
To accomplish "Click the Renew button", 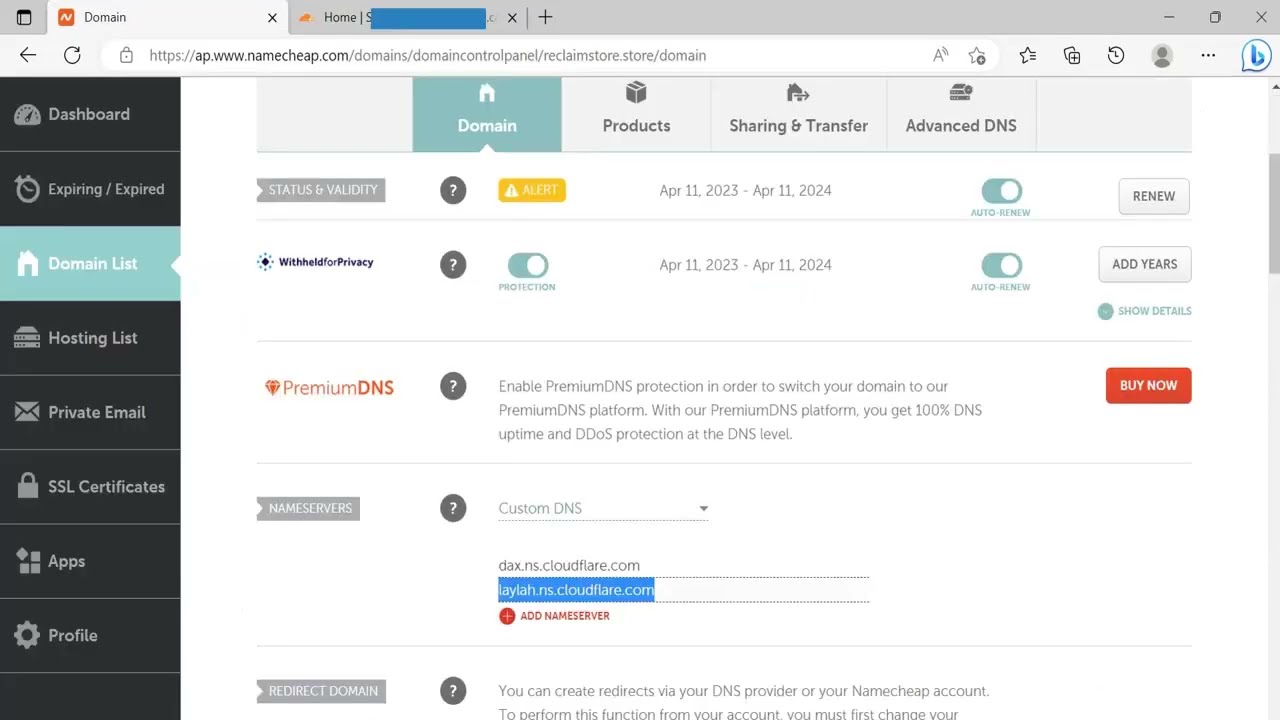I will click(x=1154, y=196).
